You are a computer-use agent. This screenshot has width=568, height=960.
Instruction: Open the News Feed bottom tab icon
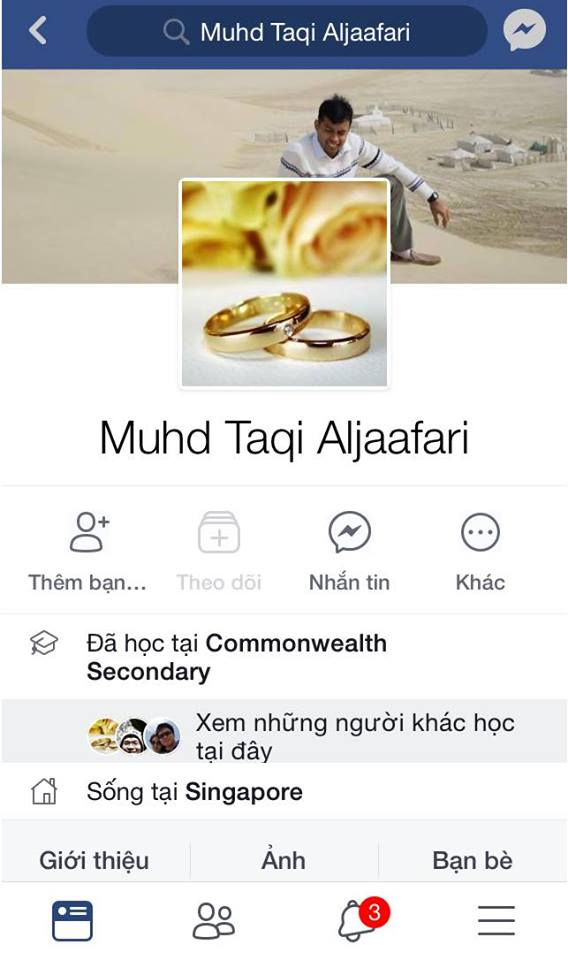click(72, 920)
